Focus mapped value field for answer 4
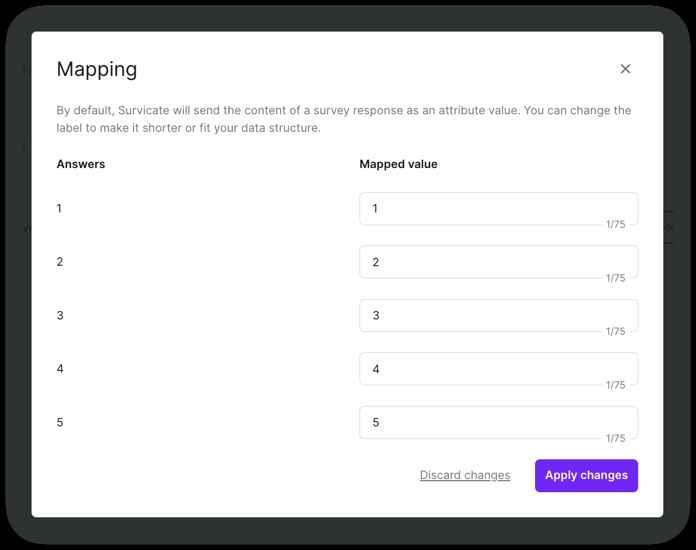 (498, 369)
